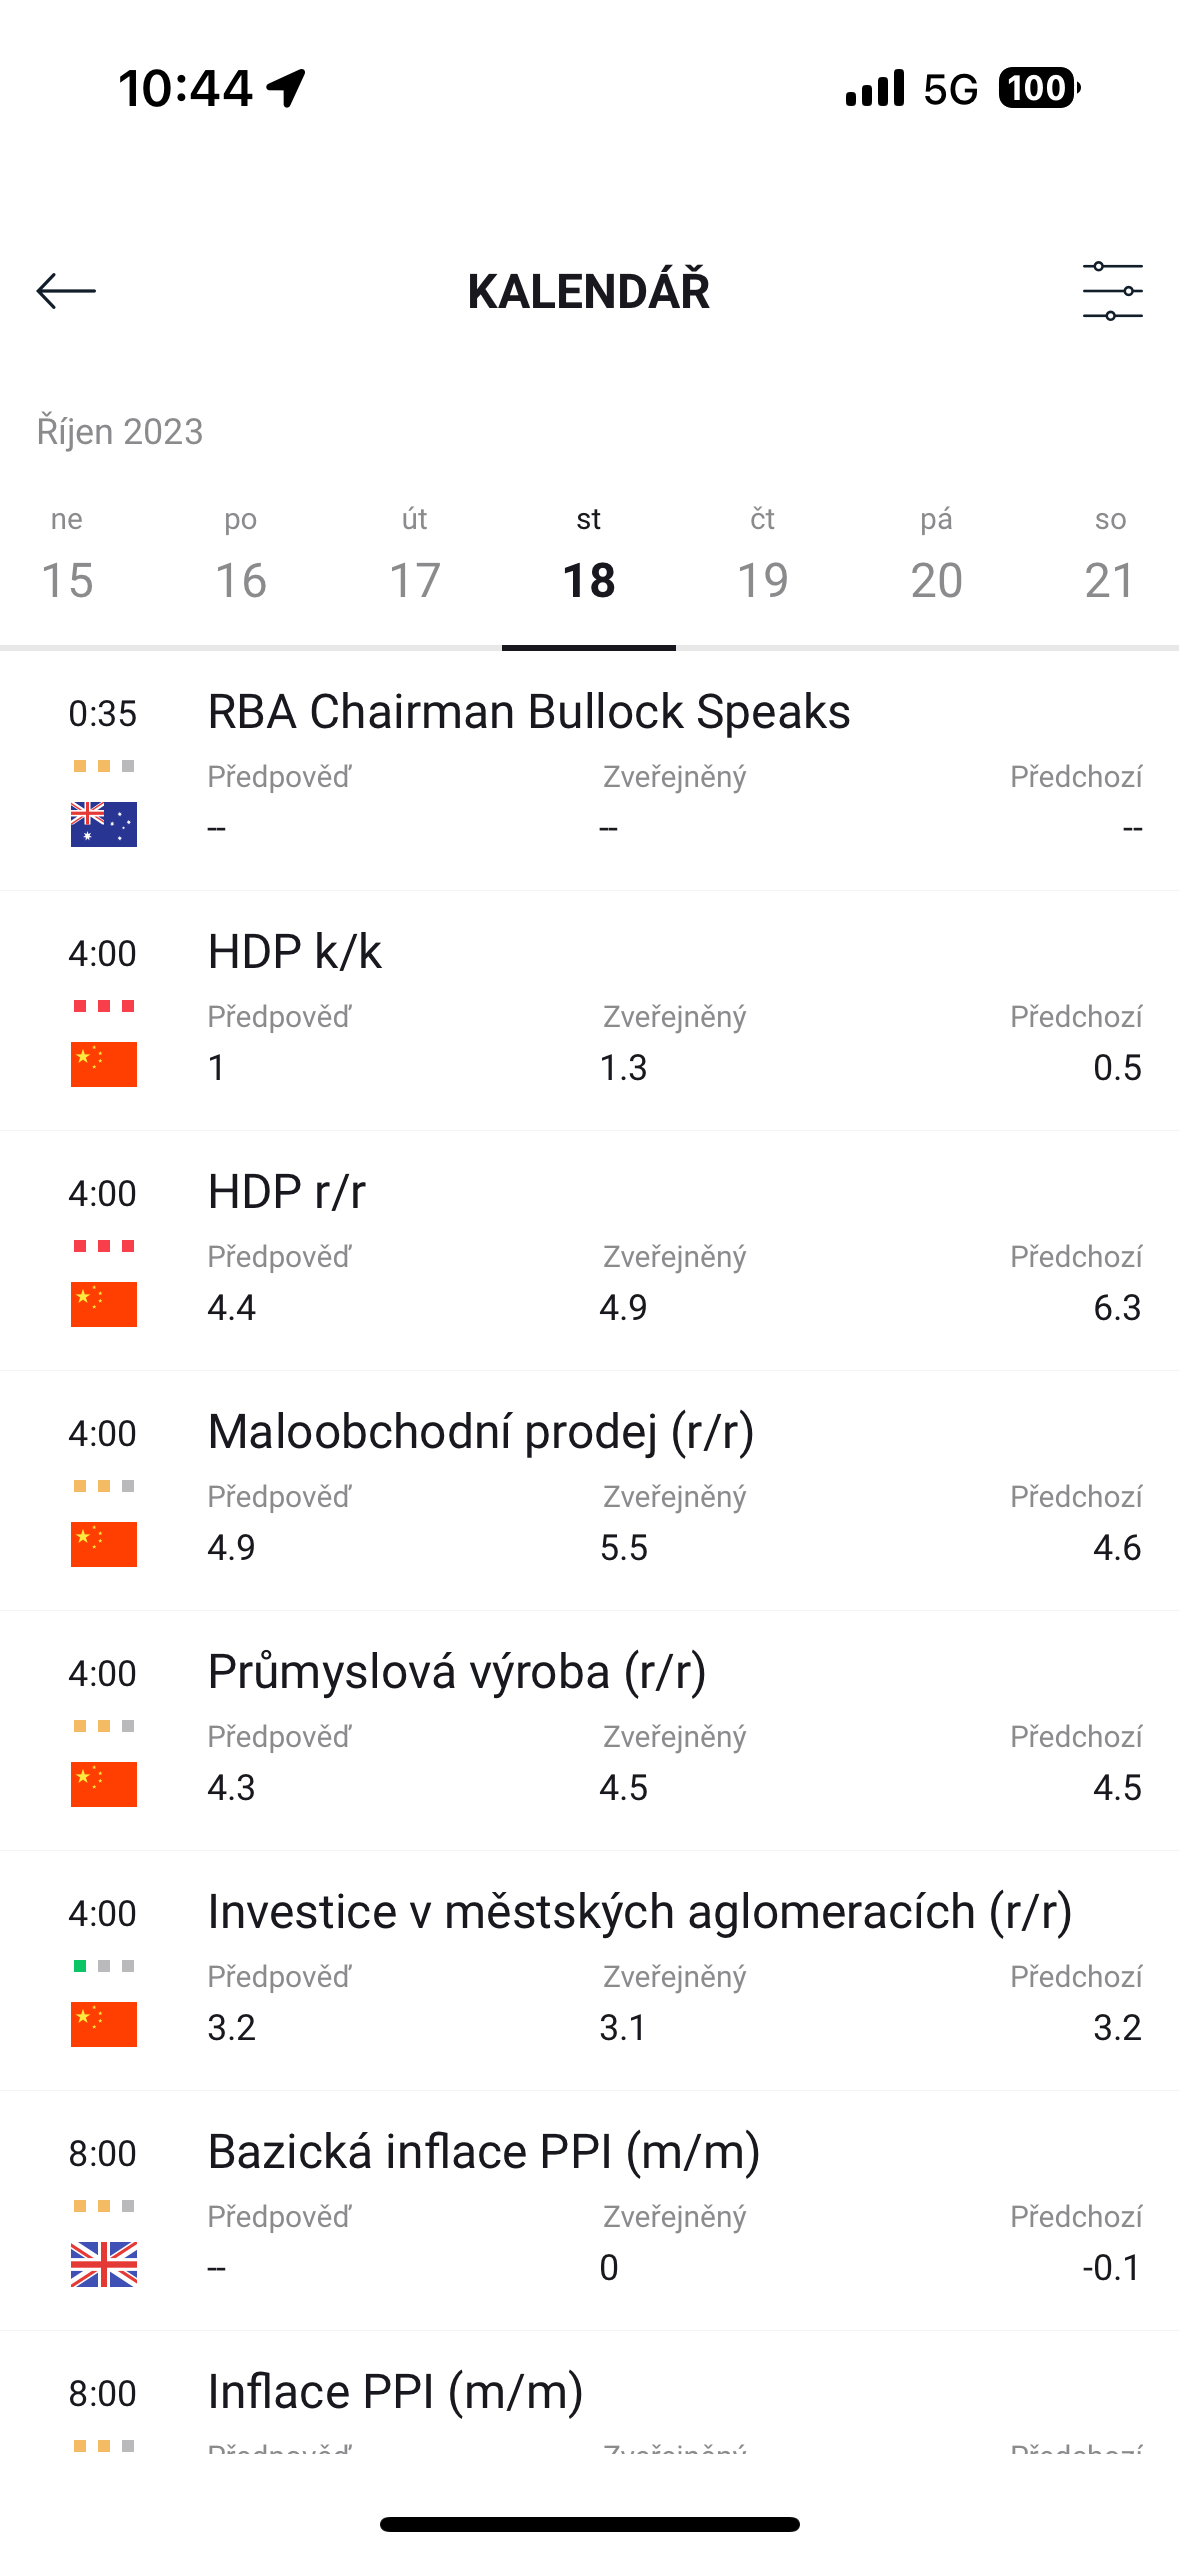Image resolution: width=1179 pixels, height=2556 pixels.
Task: Open RBA Chairman Bullock Speaks event
Action: click(x=529, y=712)
